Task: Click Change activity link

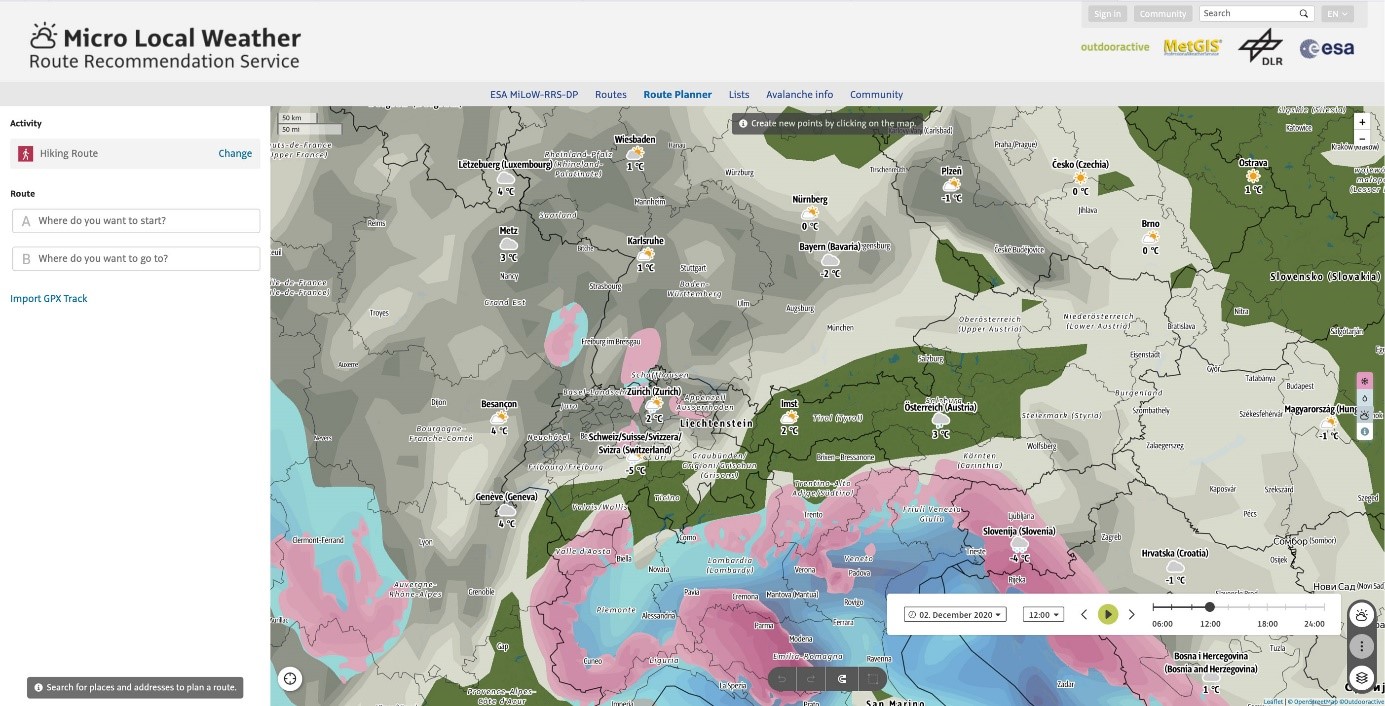Action: tap(235, 154)
